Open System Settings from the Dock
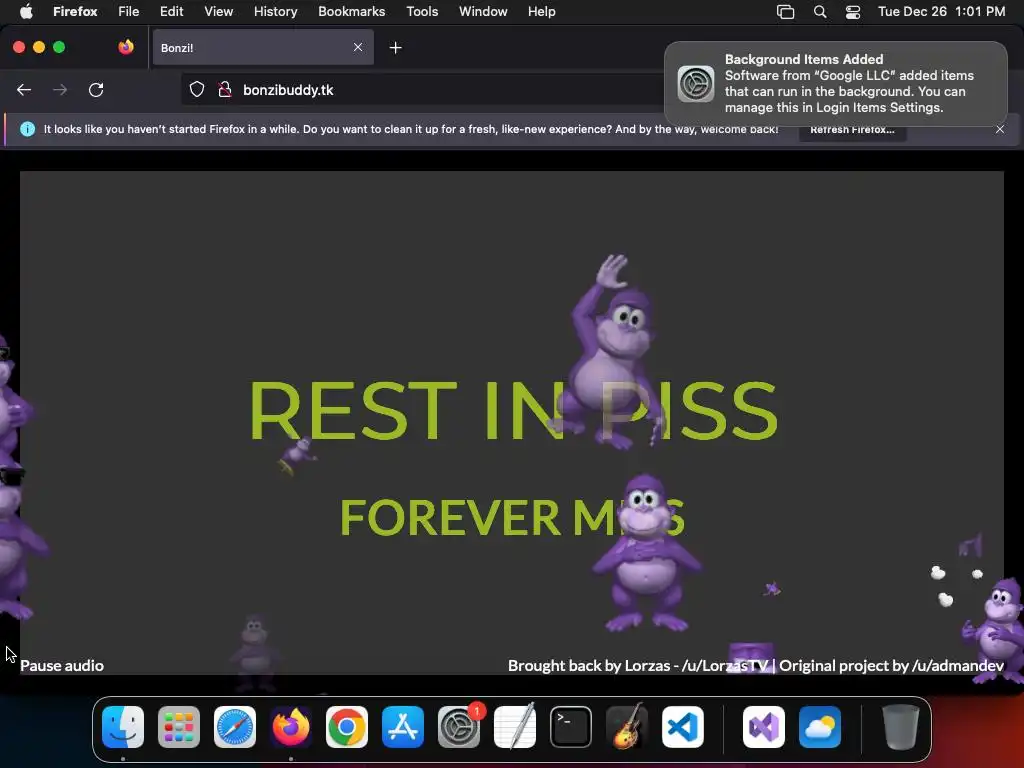 tap(458, 727)
